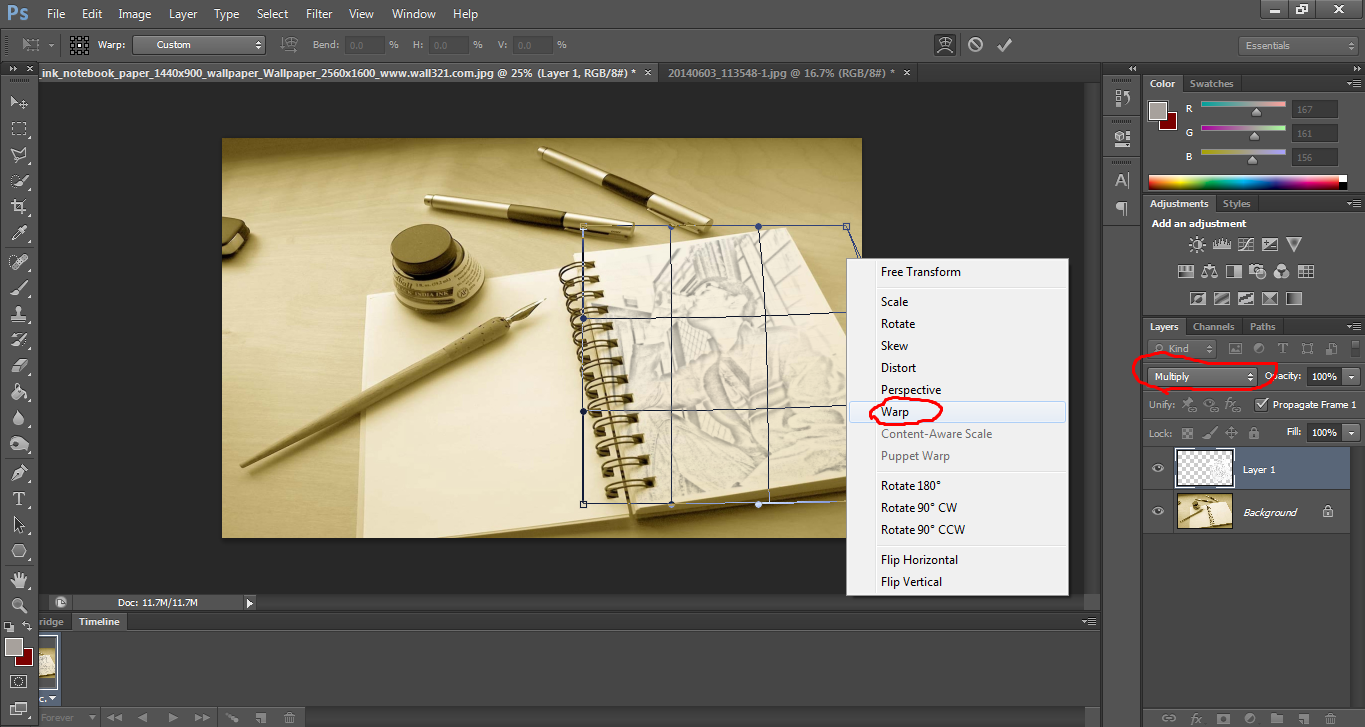This screenshot has width=1365, height=727.
Task: Select the Move tool
Action: (19, 102)
